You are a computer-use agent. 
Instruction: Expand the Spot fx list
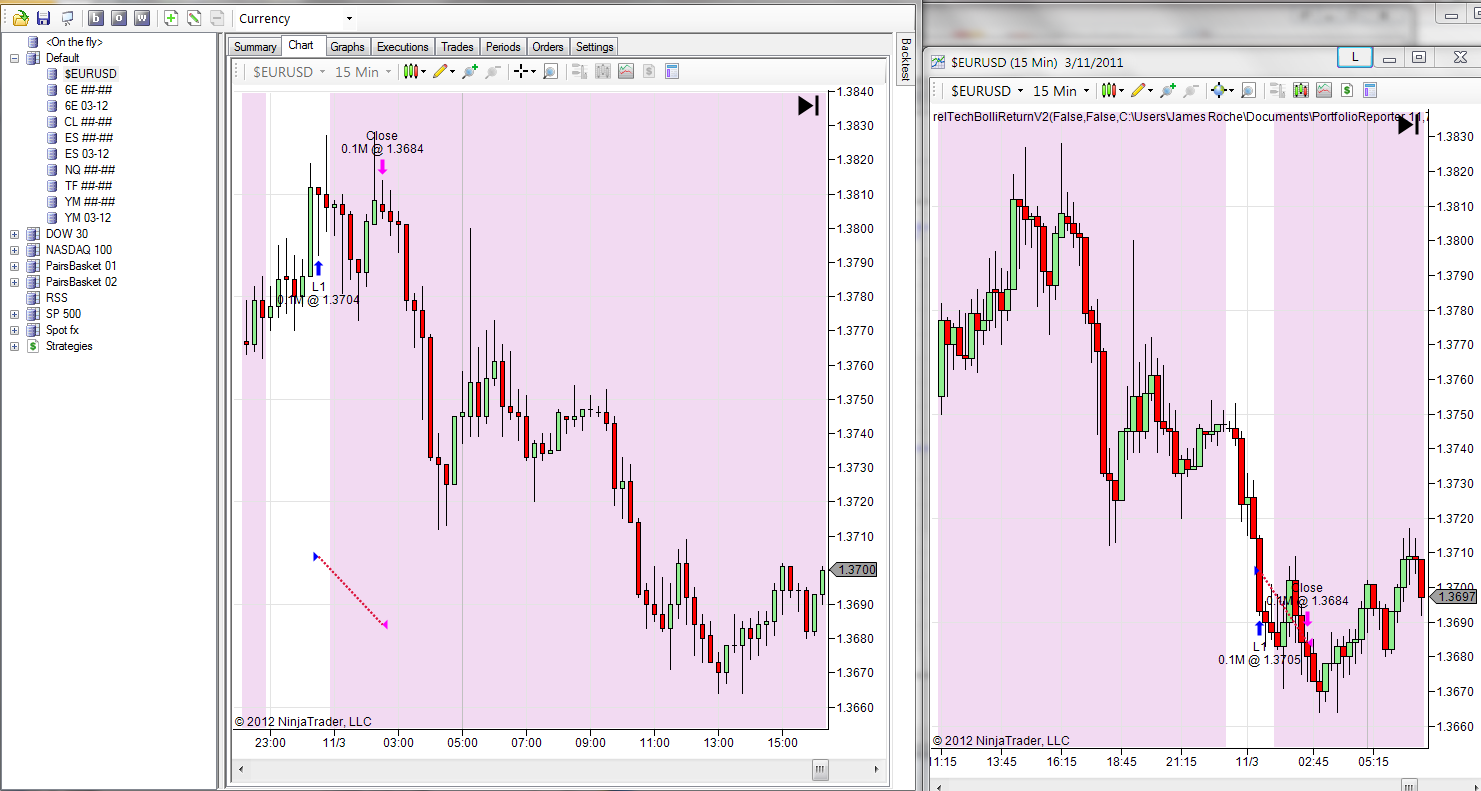click(x=15, y=330)
